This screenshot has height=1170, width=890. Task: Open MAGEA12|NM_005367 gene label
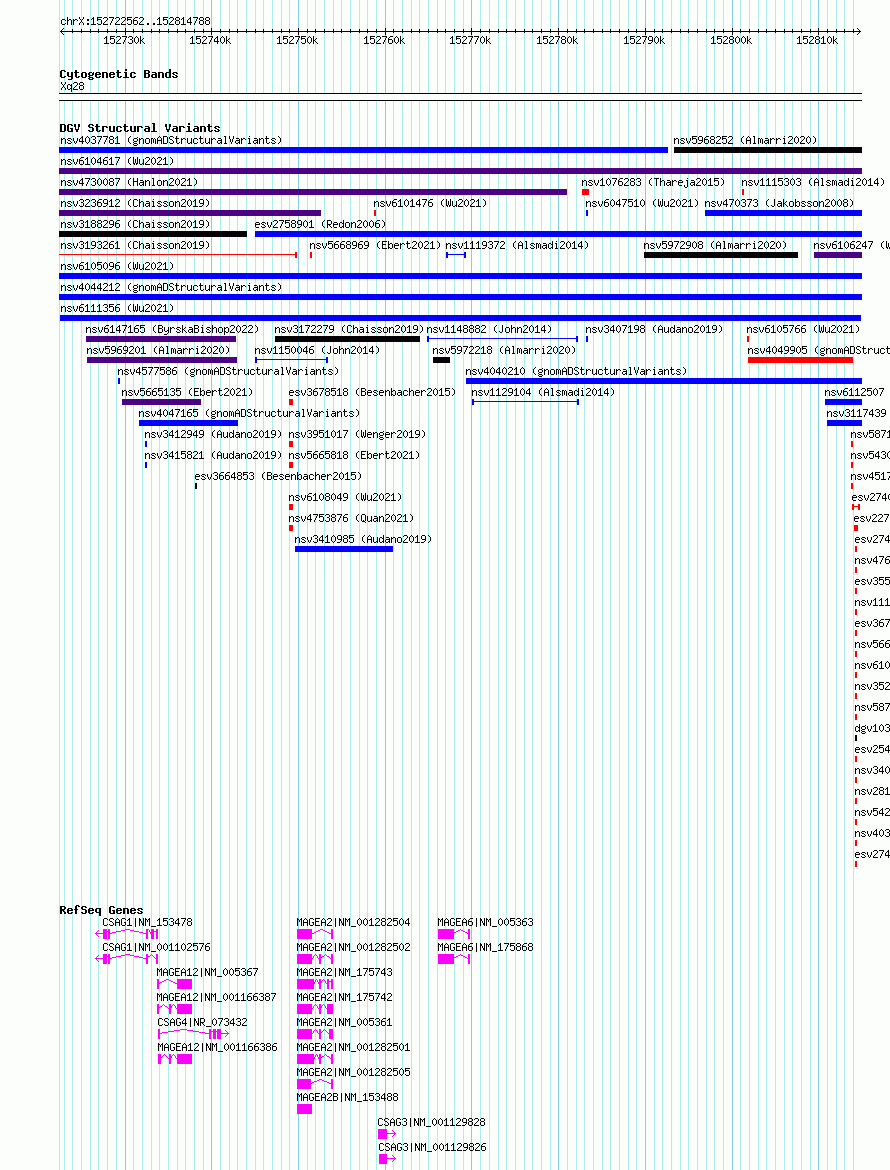[x=207, y=972]
